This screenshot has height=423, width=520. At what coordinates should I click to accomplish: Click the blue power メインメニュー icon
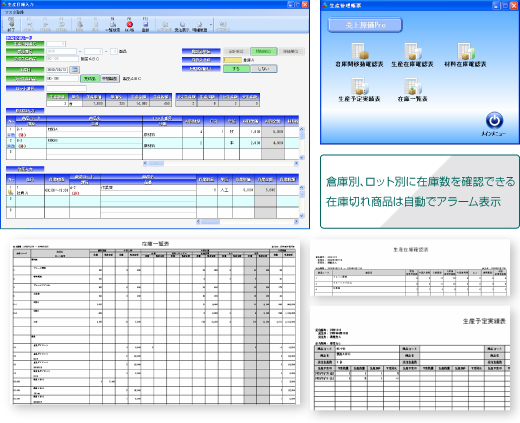coord(494,124)
